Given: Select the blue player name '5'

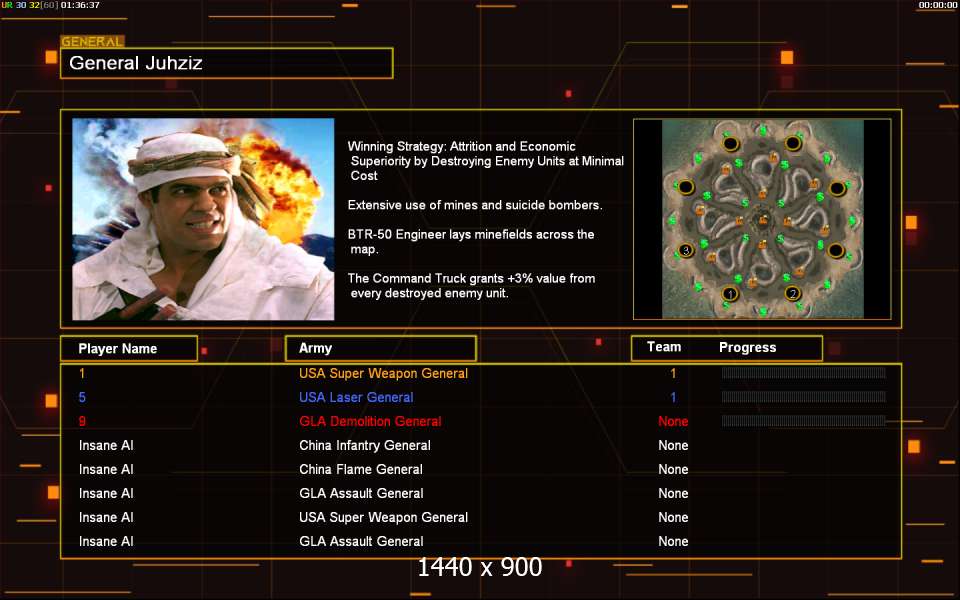Looking at the screenshot, I should point(82,397).
